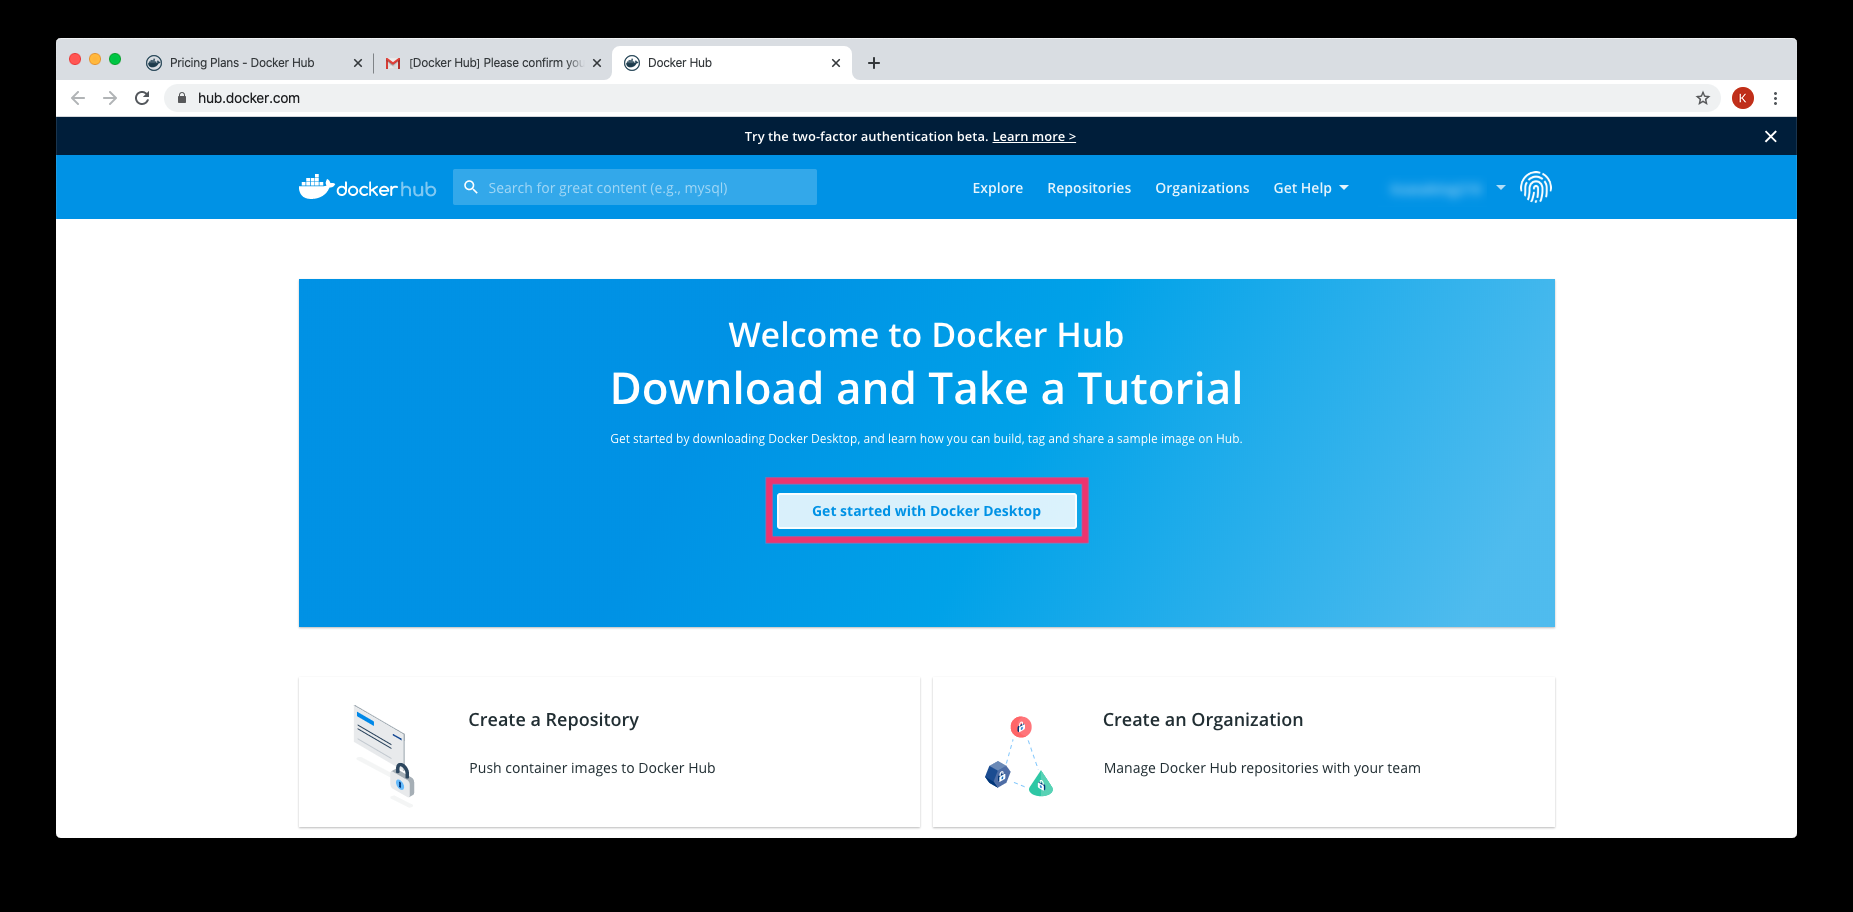Click the Docker Hub whale logo
Viewport: 1853px width, 912px height.
click(x=314, y=186)
